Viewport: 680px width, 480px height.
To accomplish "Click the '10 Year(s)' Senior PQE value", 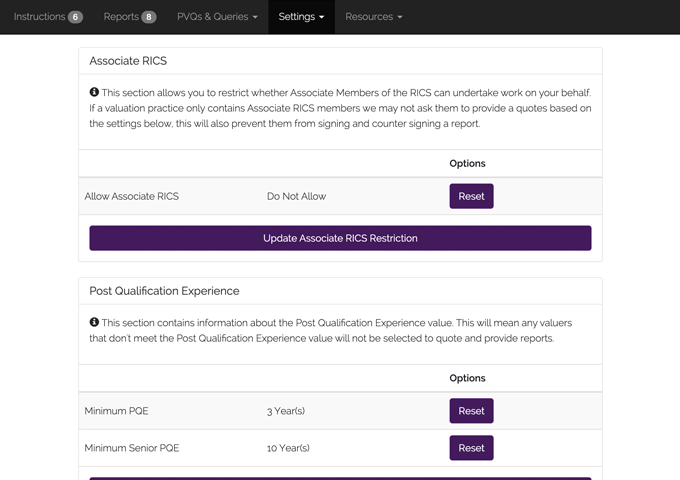I will coord(288,448).
